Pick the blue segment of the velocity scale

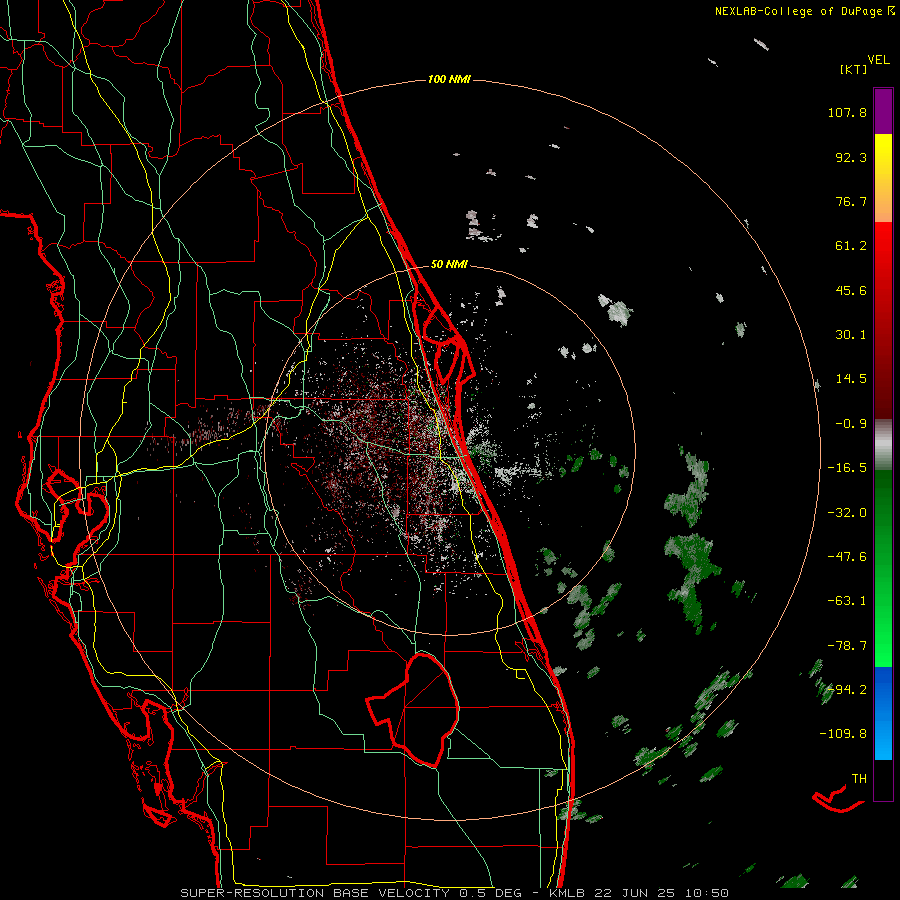[x=883, y=713]
